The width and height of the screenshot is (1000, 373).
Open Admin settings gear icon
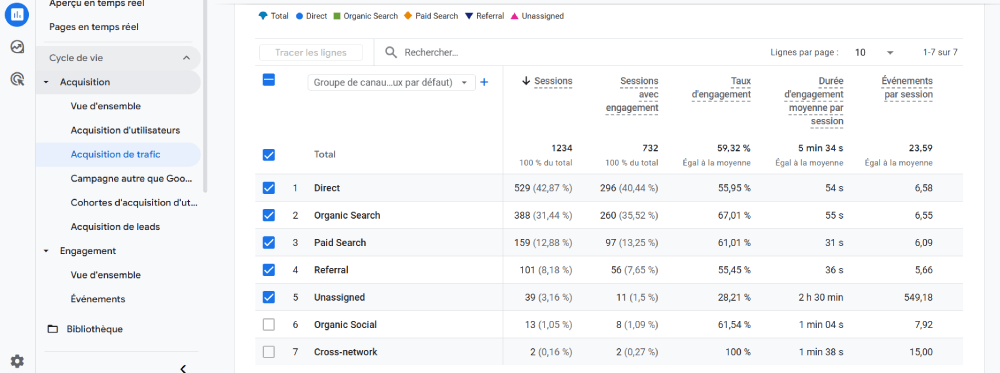tap(17, 361)
